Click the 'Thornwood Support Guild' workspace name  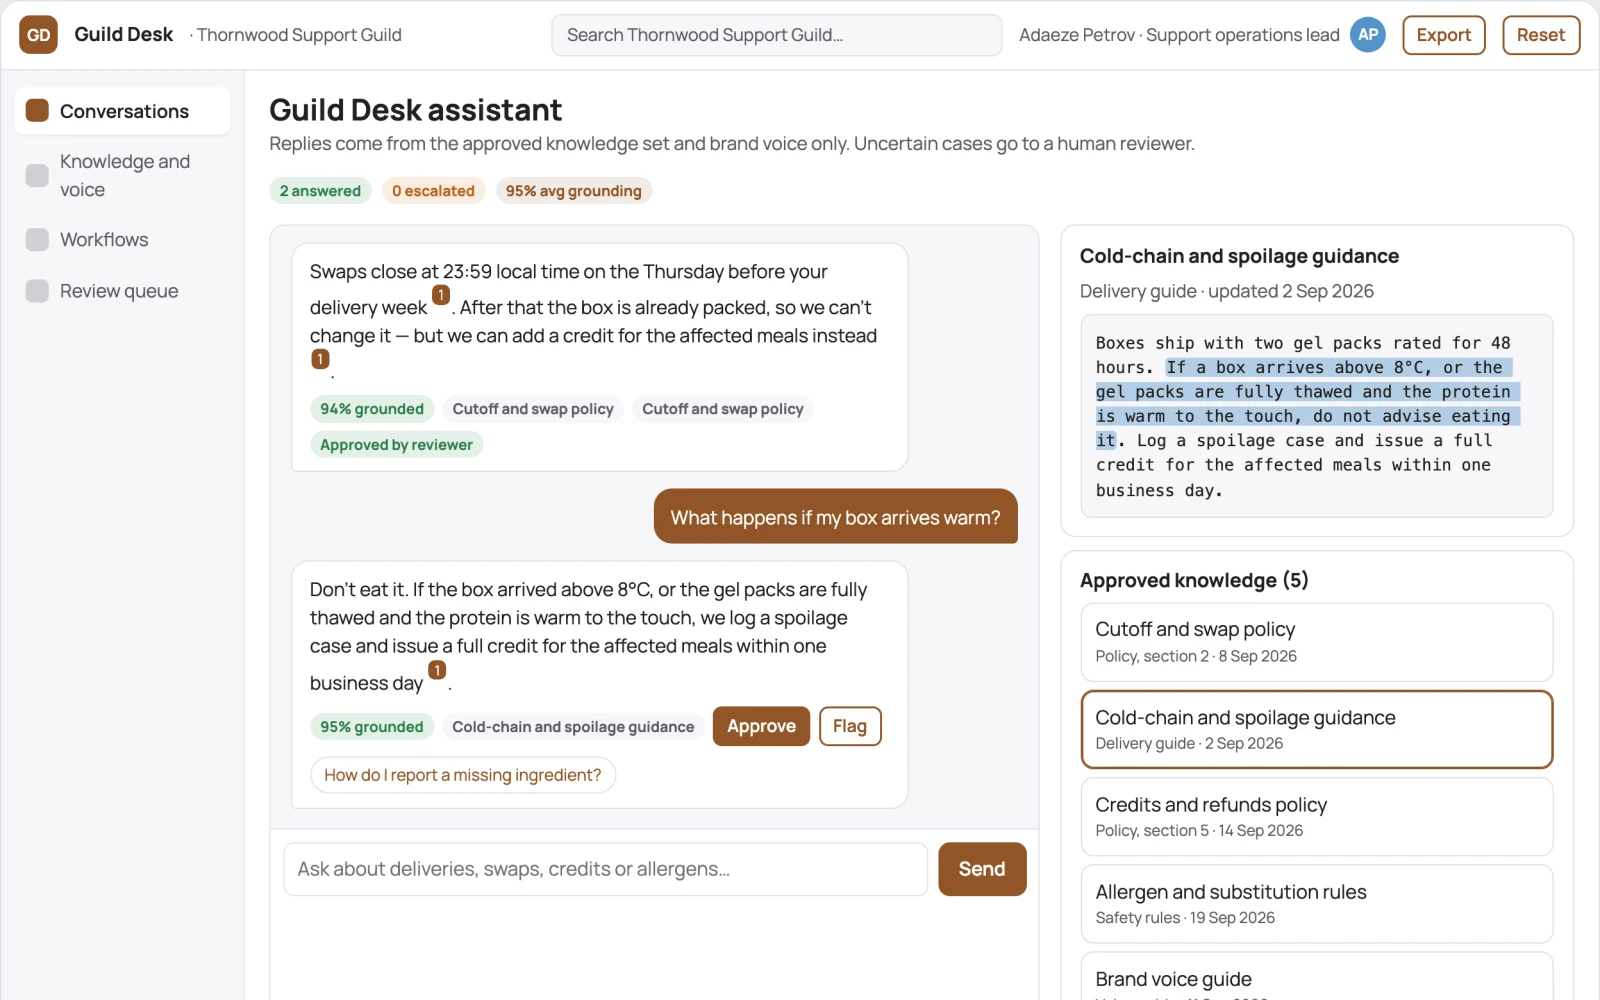click(299, 35)
